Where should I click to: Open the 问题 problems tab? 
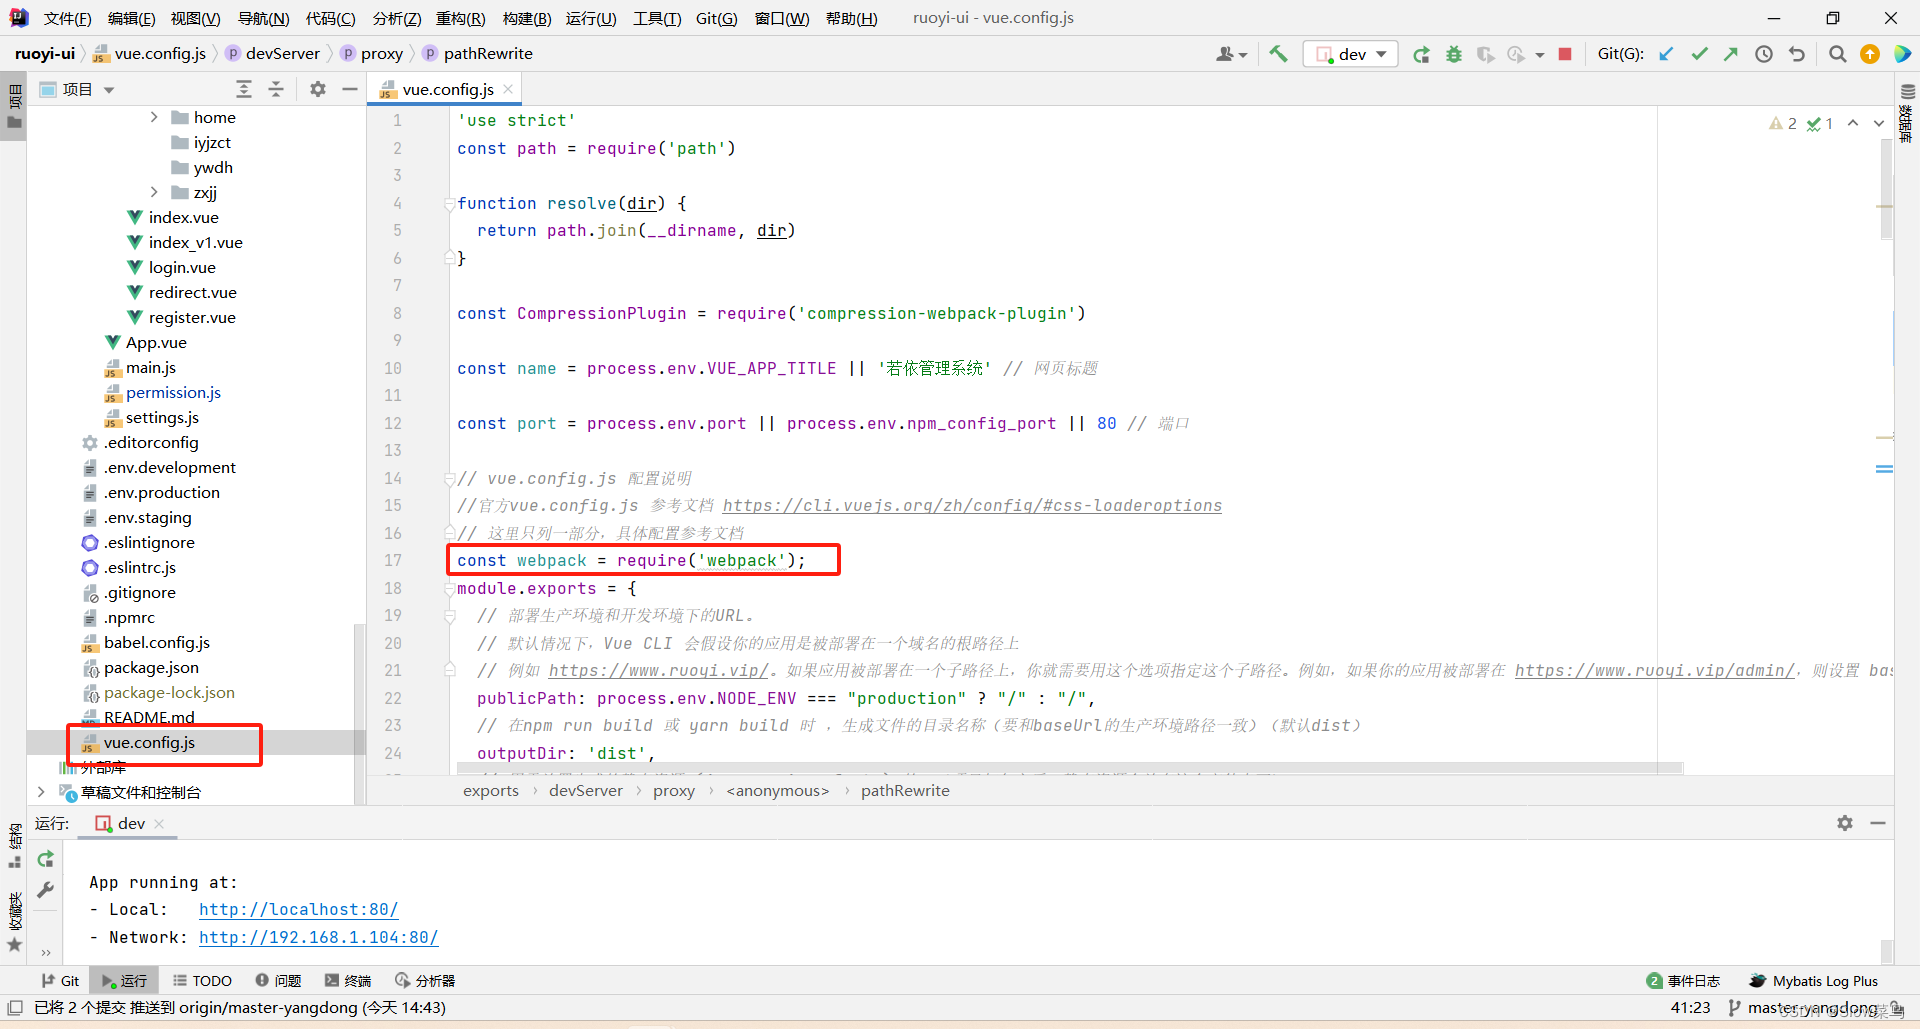278,981
